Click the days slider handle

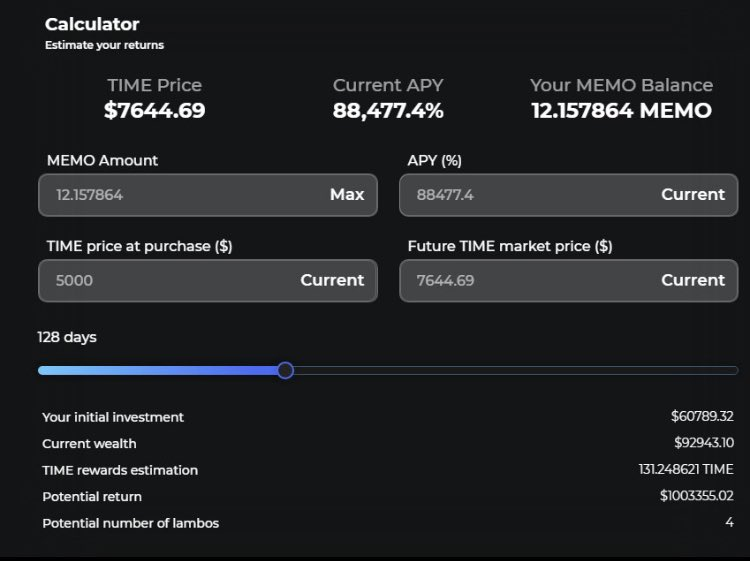[x=286, y=370]
